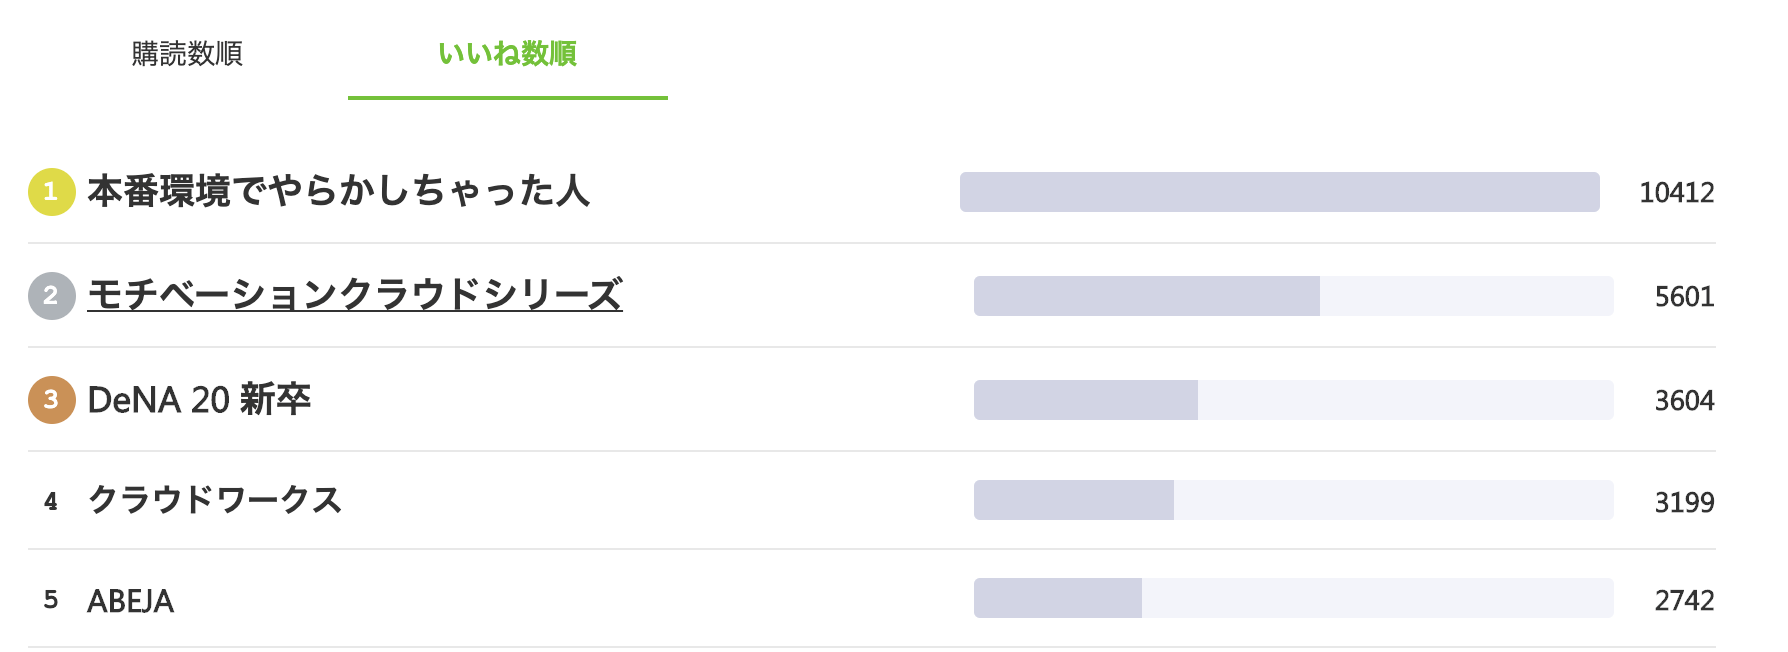This screenshot has height=652, width=1788.
Task: Click the 2742 likes count
Action: point(1684,600)
